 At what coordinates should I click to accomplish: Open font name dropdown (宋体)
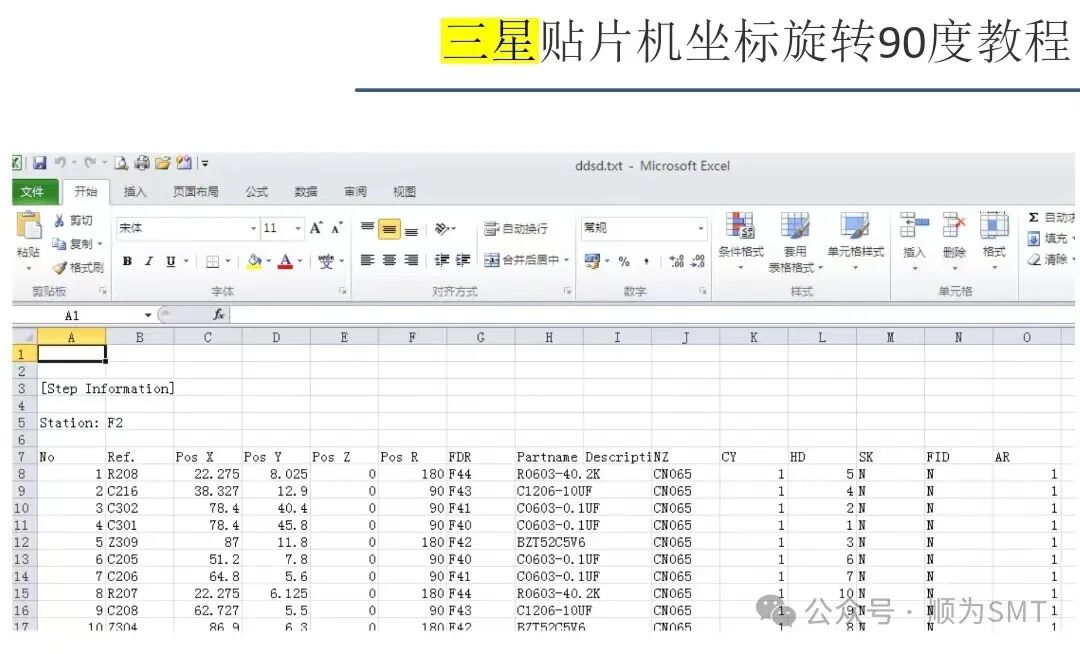coord(253,228)
